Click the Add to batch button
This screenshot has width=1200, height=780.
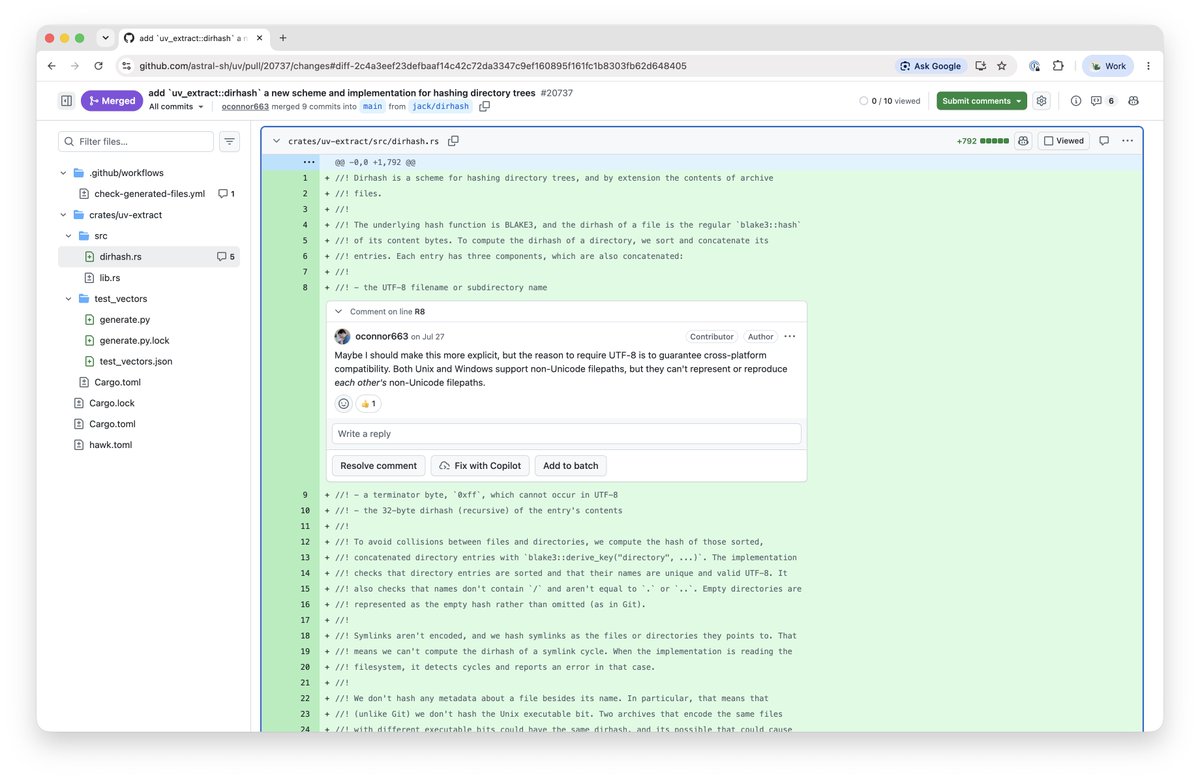(571, 466)
